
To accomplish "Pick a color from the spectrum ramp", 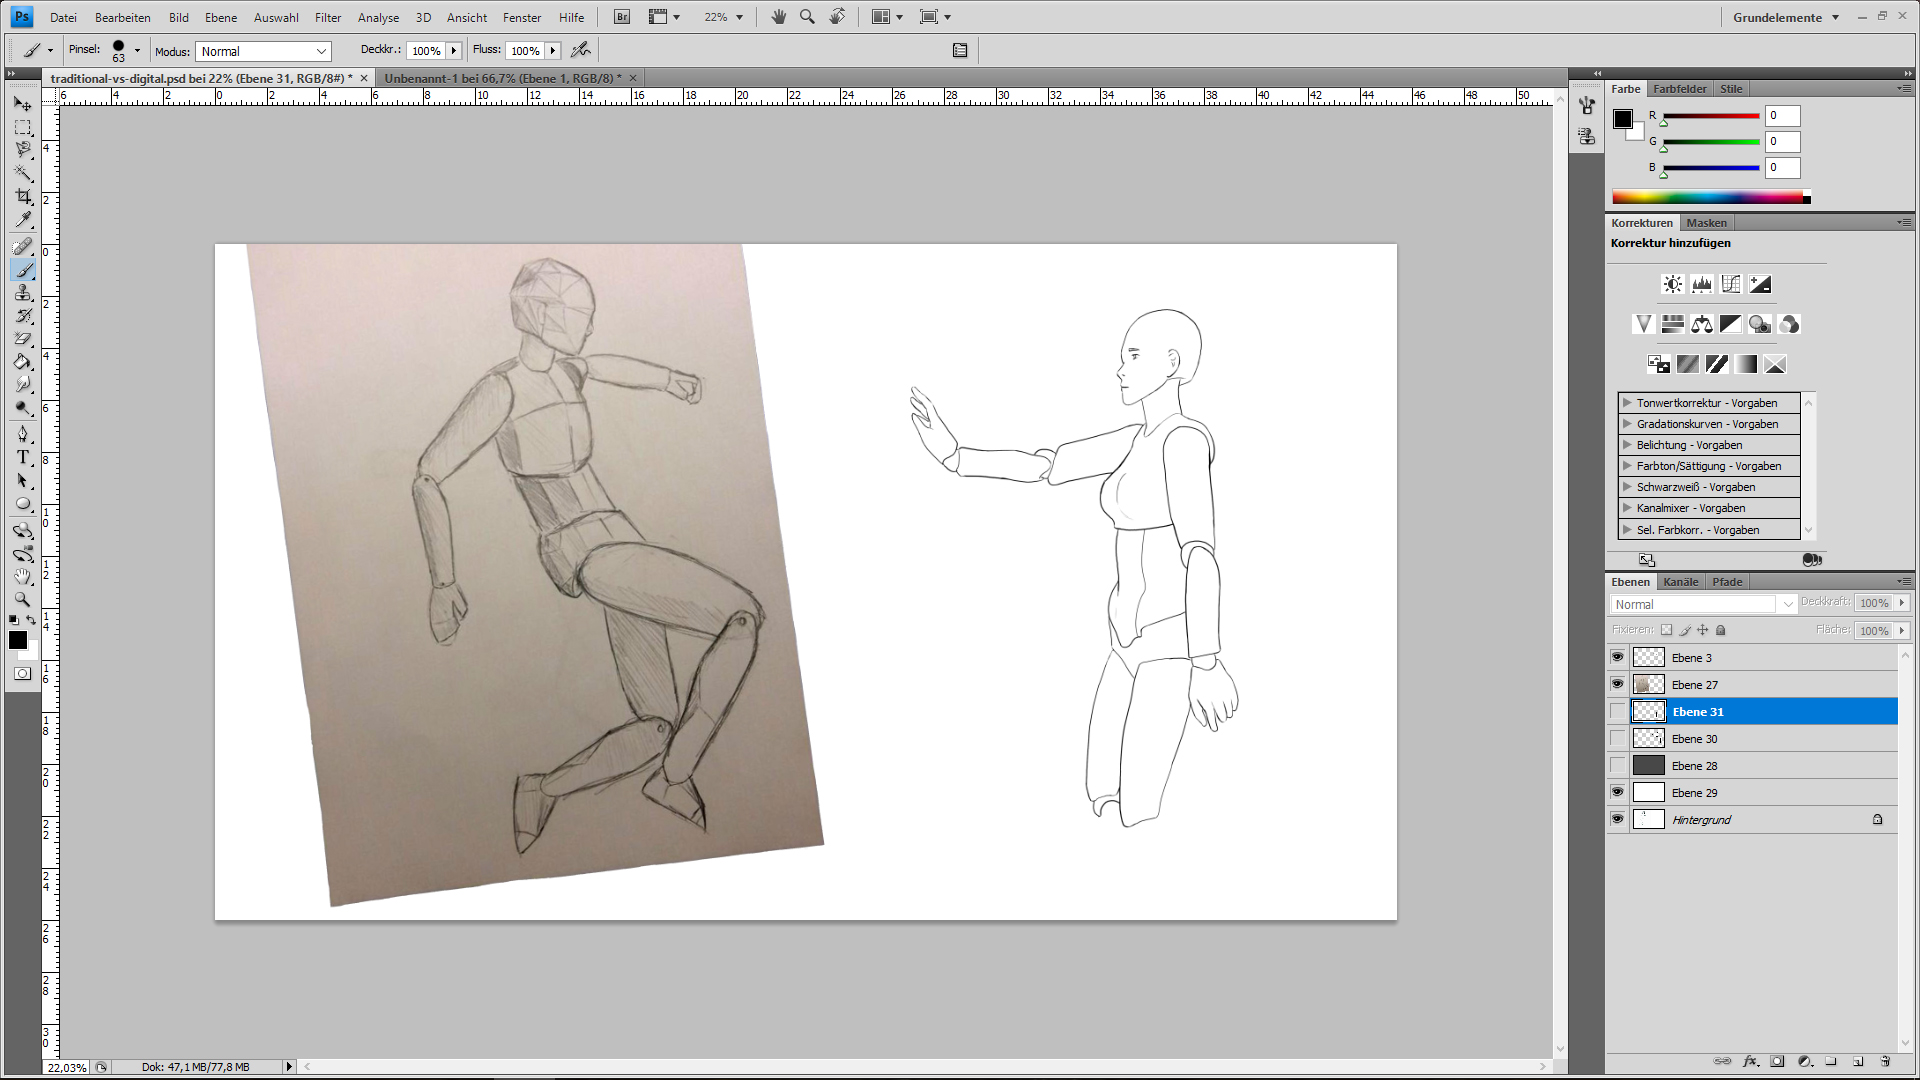I will click(x=1711, y=198).
